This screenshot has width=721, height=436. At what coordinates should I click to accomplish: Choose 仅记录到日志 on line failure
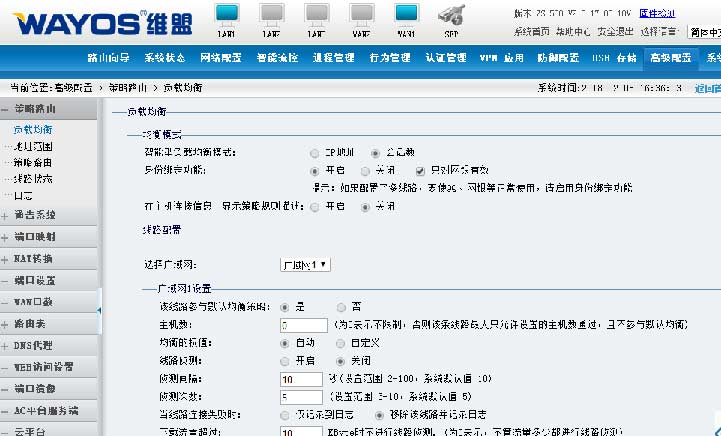285,416
